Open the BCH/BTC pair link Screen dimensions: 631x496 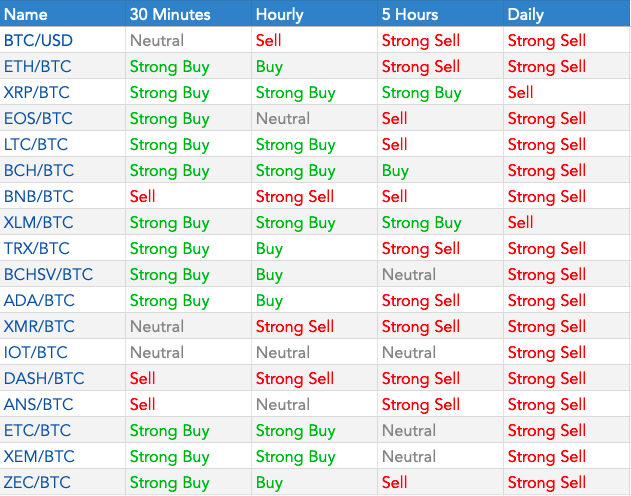(38, 171)
